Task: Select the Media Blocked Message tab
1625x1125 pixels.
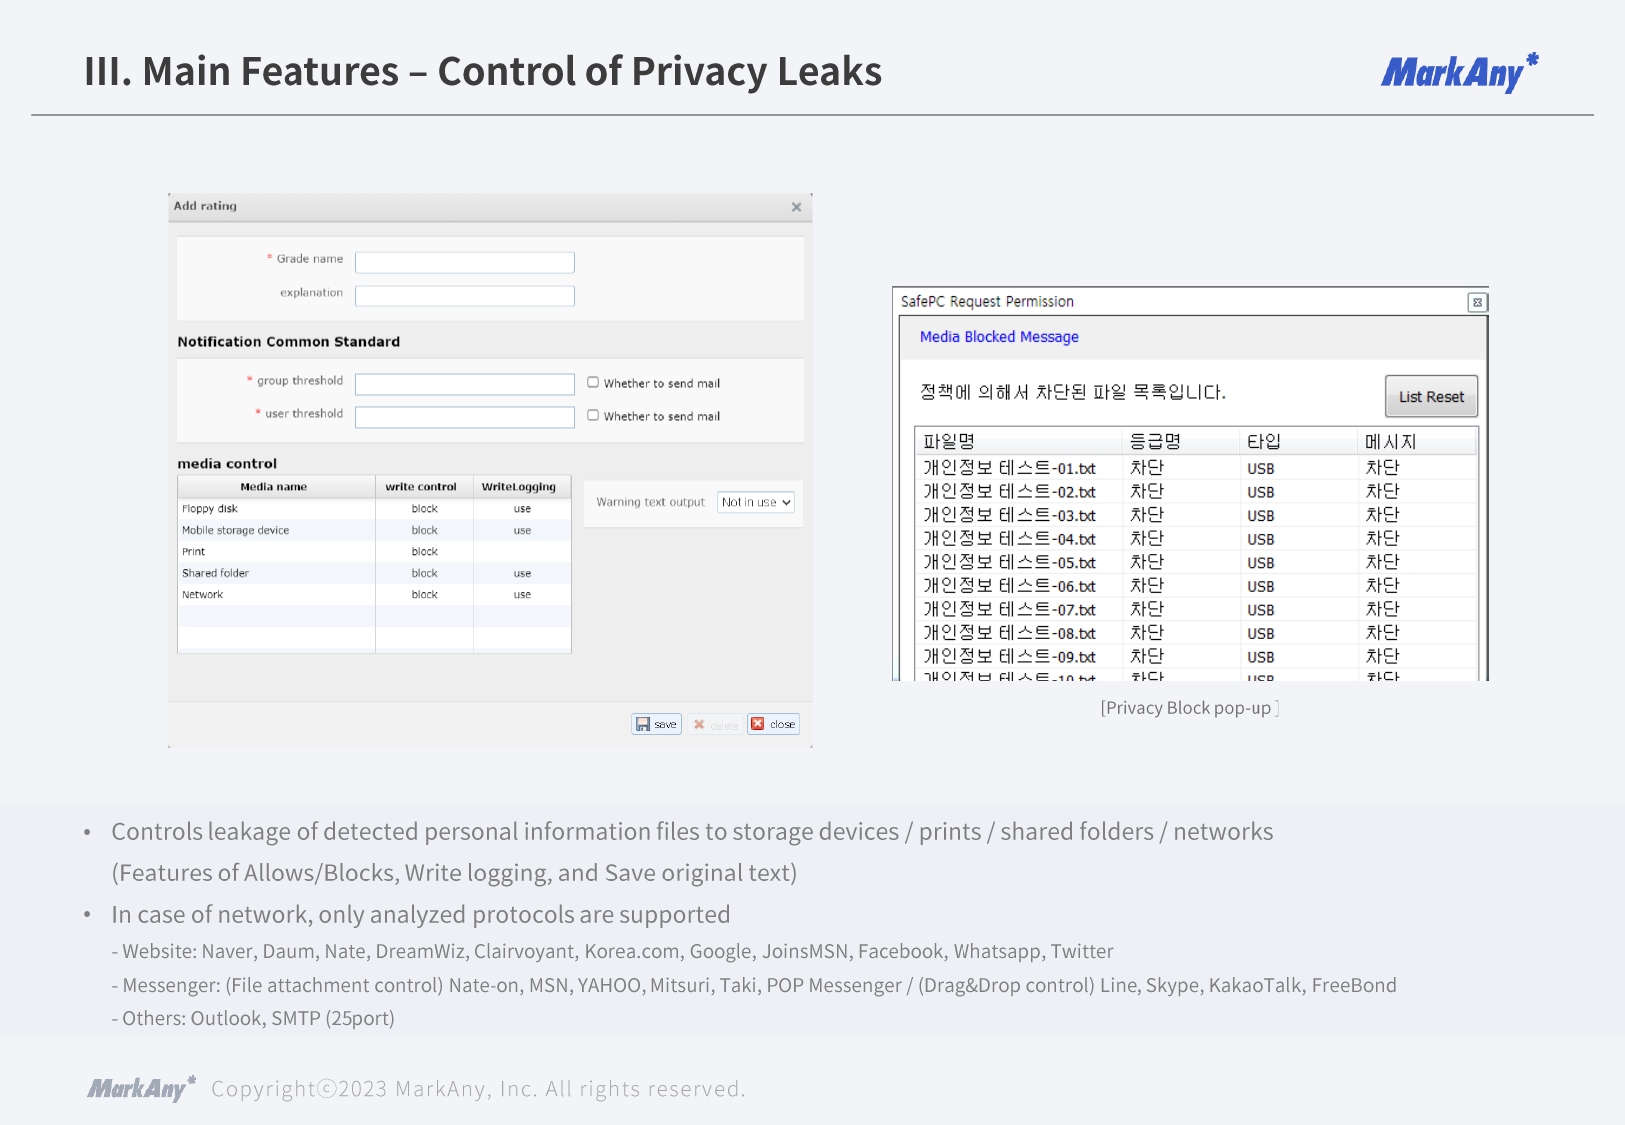Action: click(x=998, y=337)
